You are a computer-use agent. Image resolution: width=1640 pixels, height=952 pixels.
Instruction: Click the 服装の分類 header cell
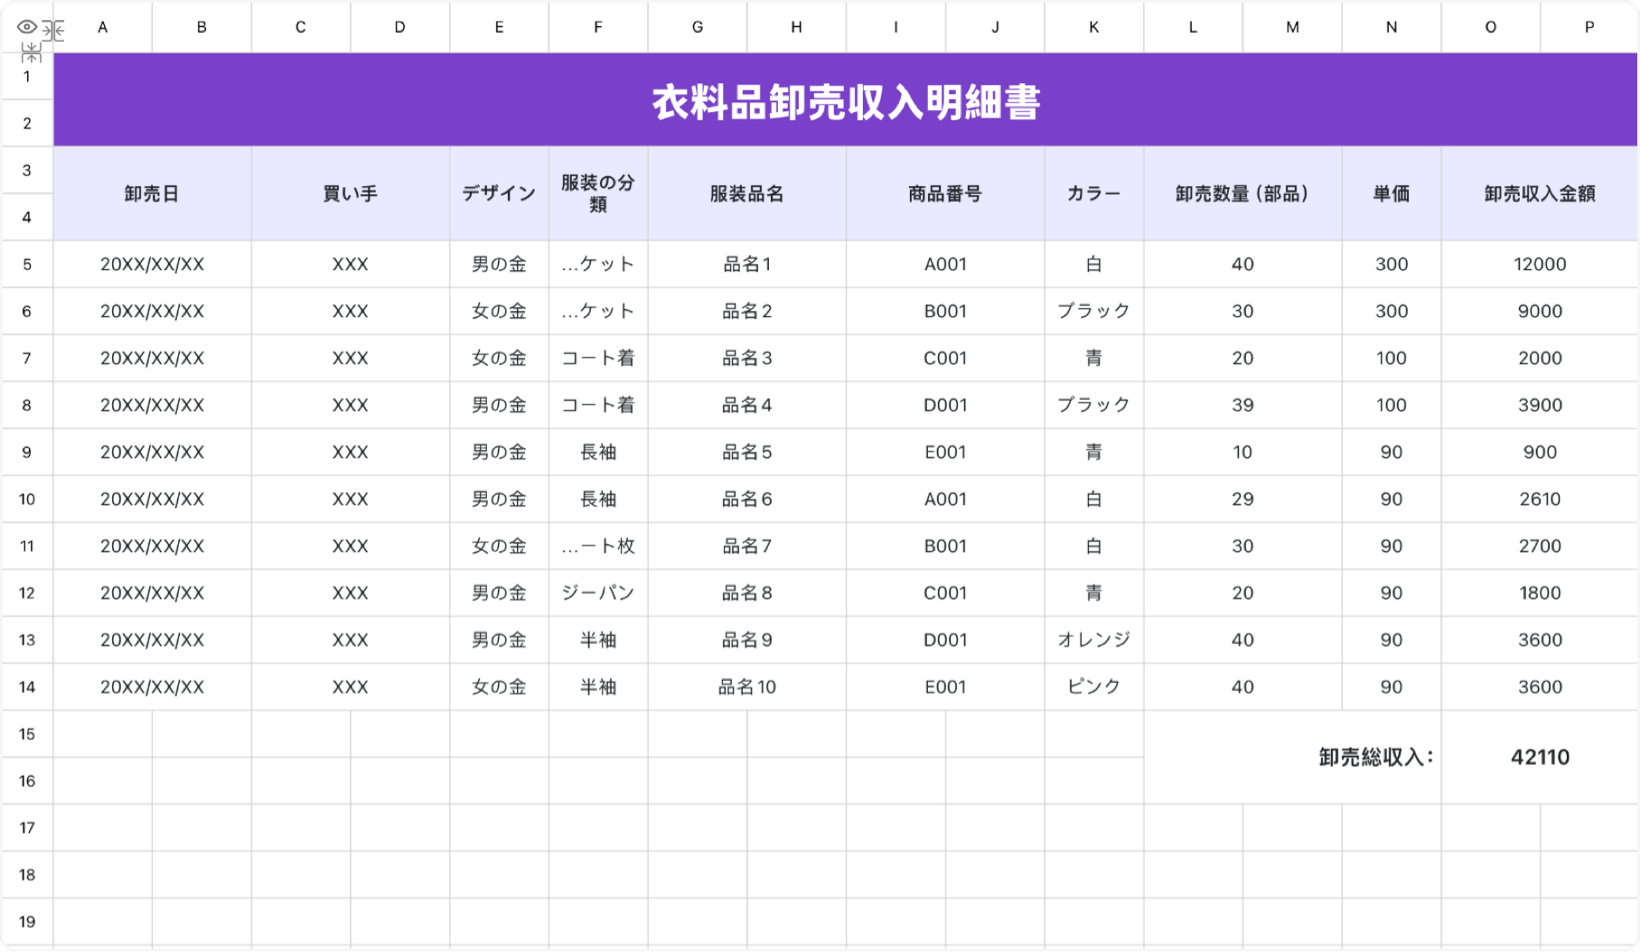click(x=598, y=194)
